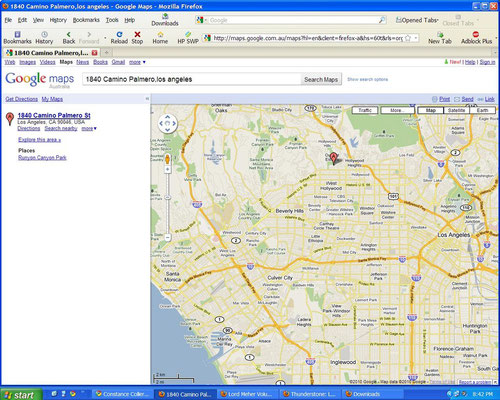Click Show search options link

click(367, 79)
